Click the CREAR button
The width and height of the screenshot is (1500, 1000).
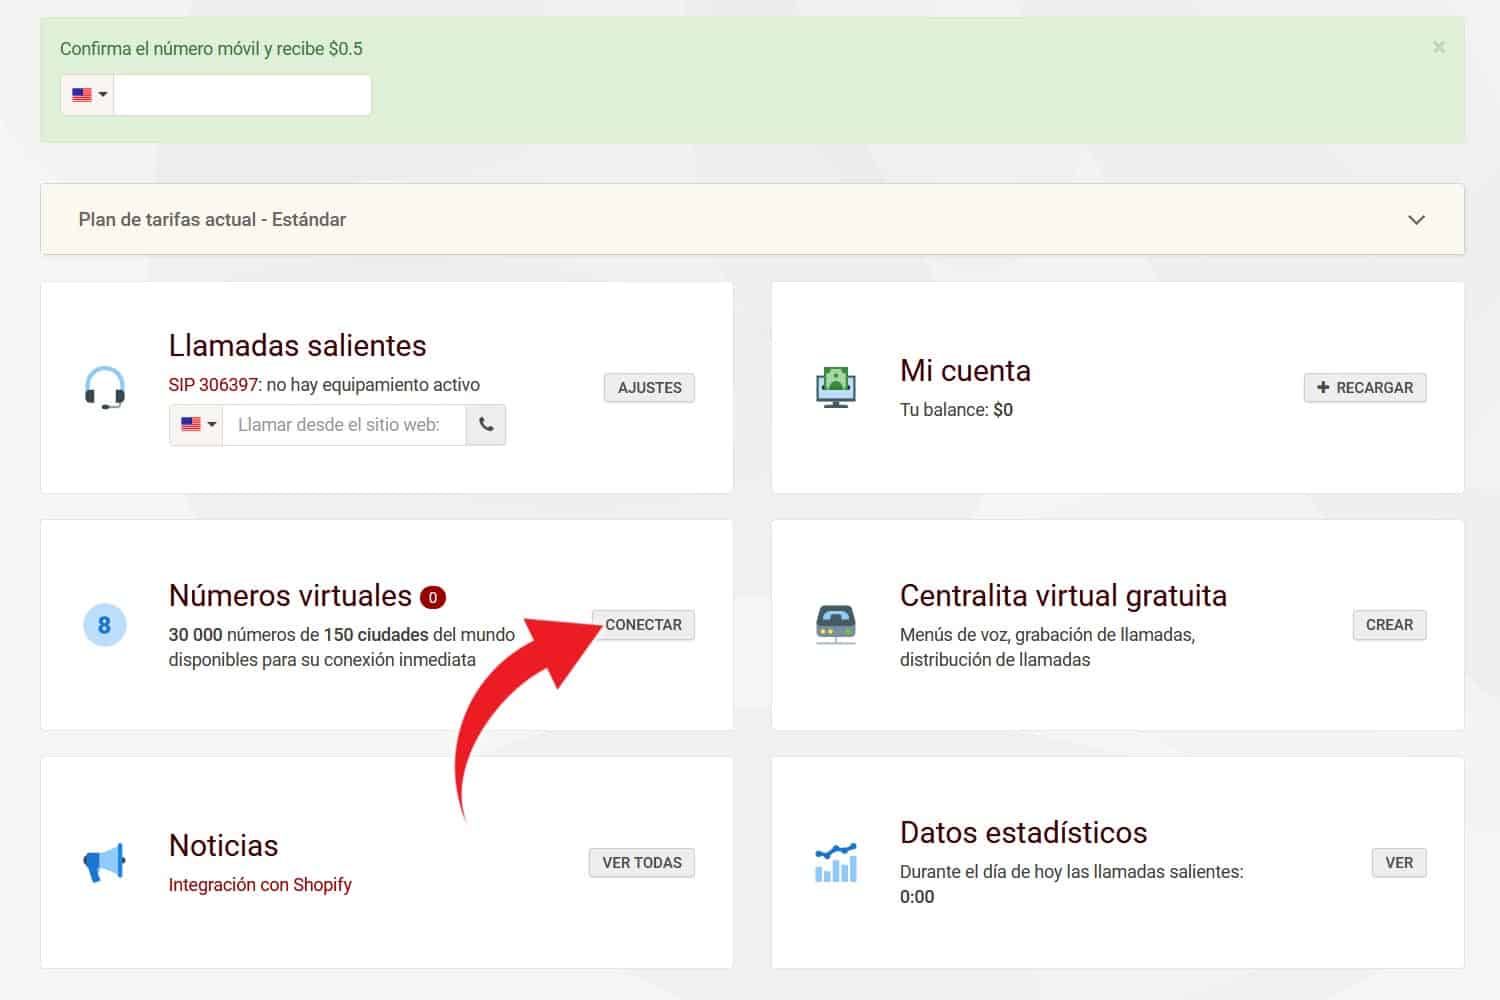point(1389,625)
